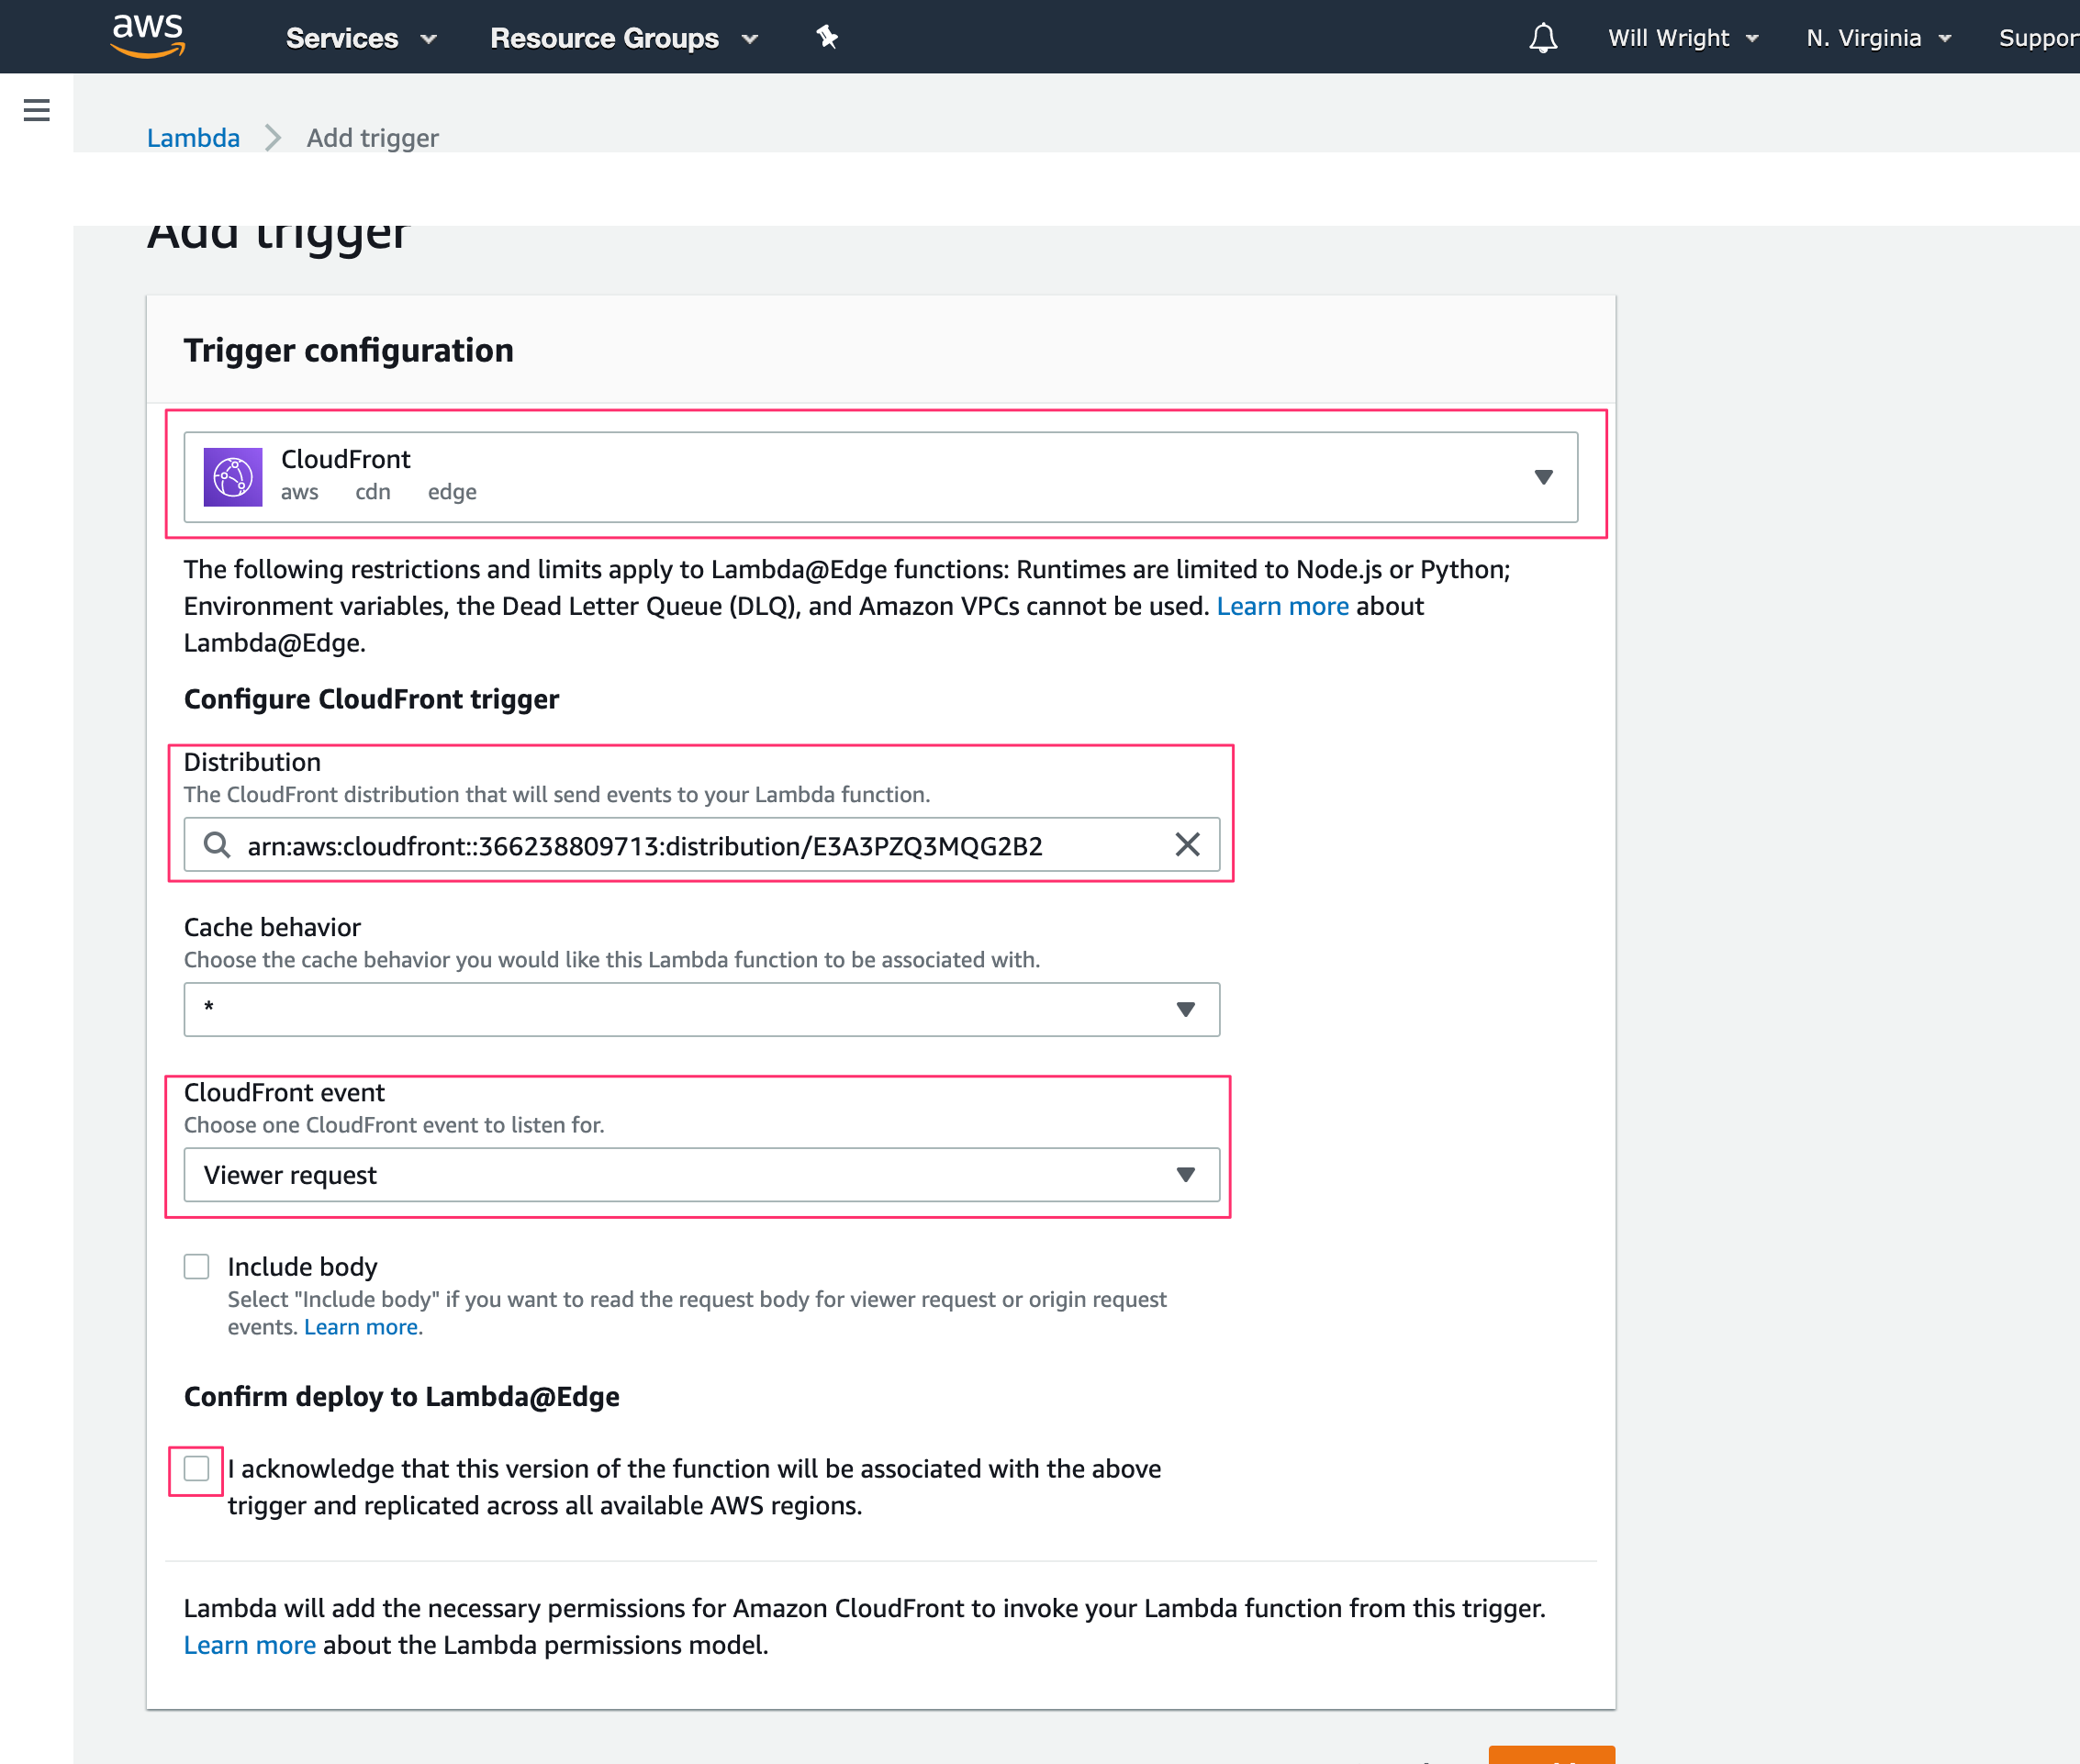Viewport: 2080px width, 1764px height.
Task: Go to the Lambda breadcrumb link
Action: [193, 138]
